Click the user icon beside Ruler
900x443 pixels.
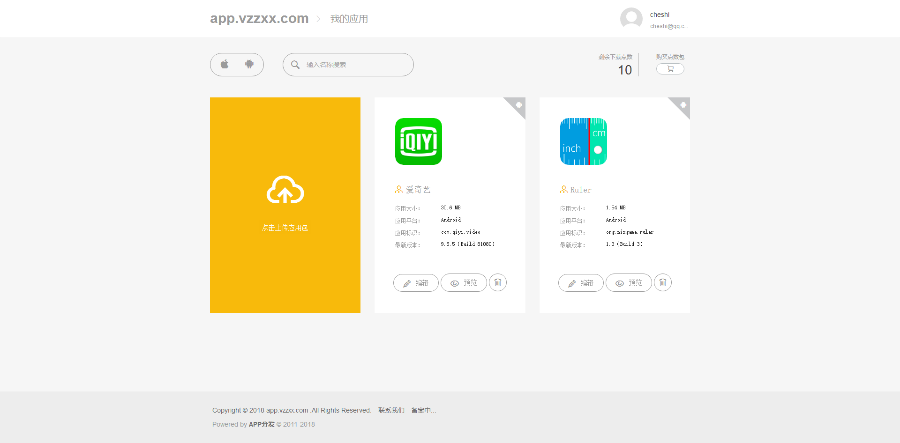(x=564, y=189)
